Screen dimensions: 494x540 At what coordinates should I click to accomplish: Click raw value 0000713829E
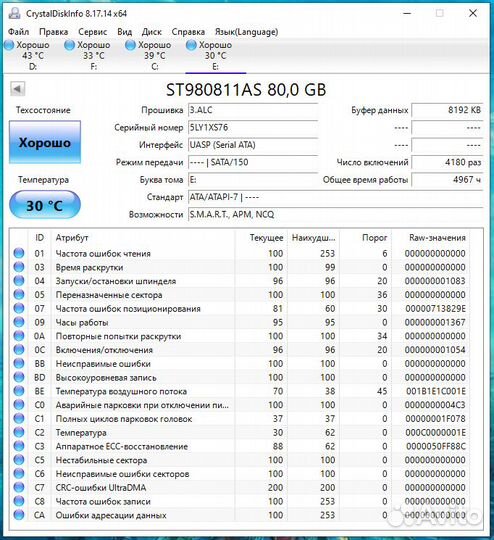coord(435,309)
